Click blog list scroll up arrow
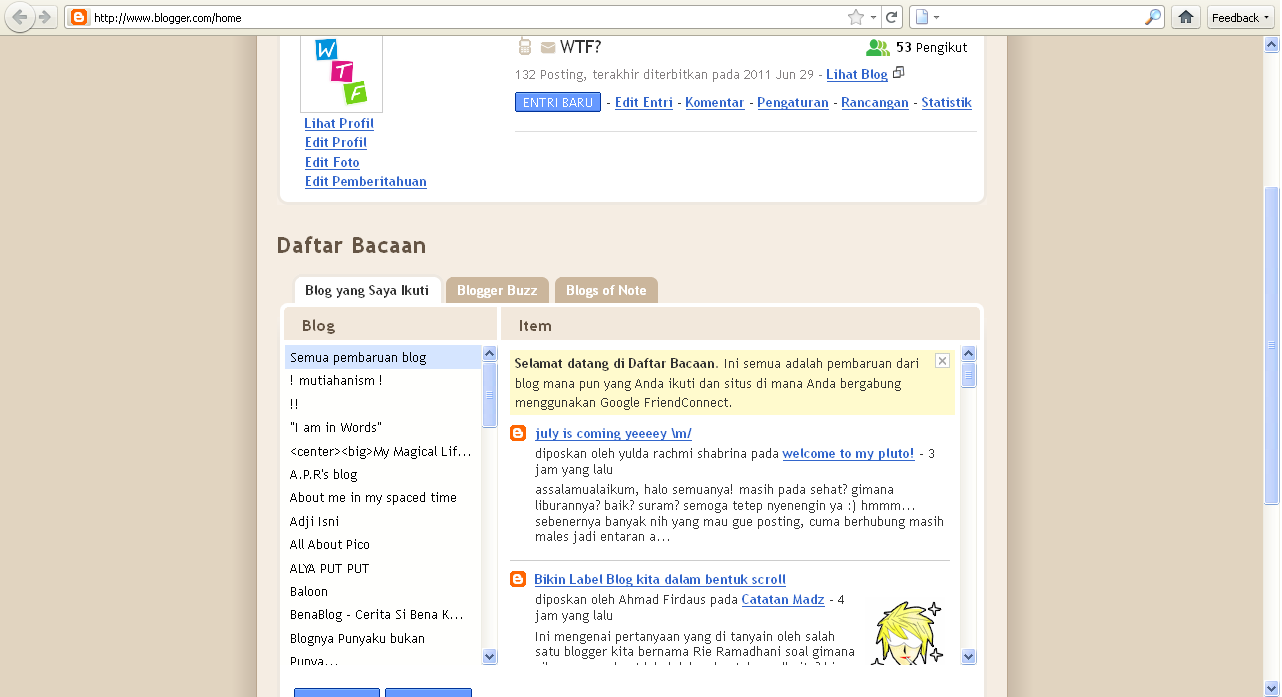 [x=489, y=353]
